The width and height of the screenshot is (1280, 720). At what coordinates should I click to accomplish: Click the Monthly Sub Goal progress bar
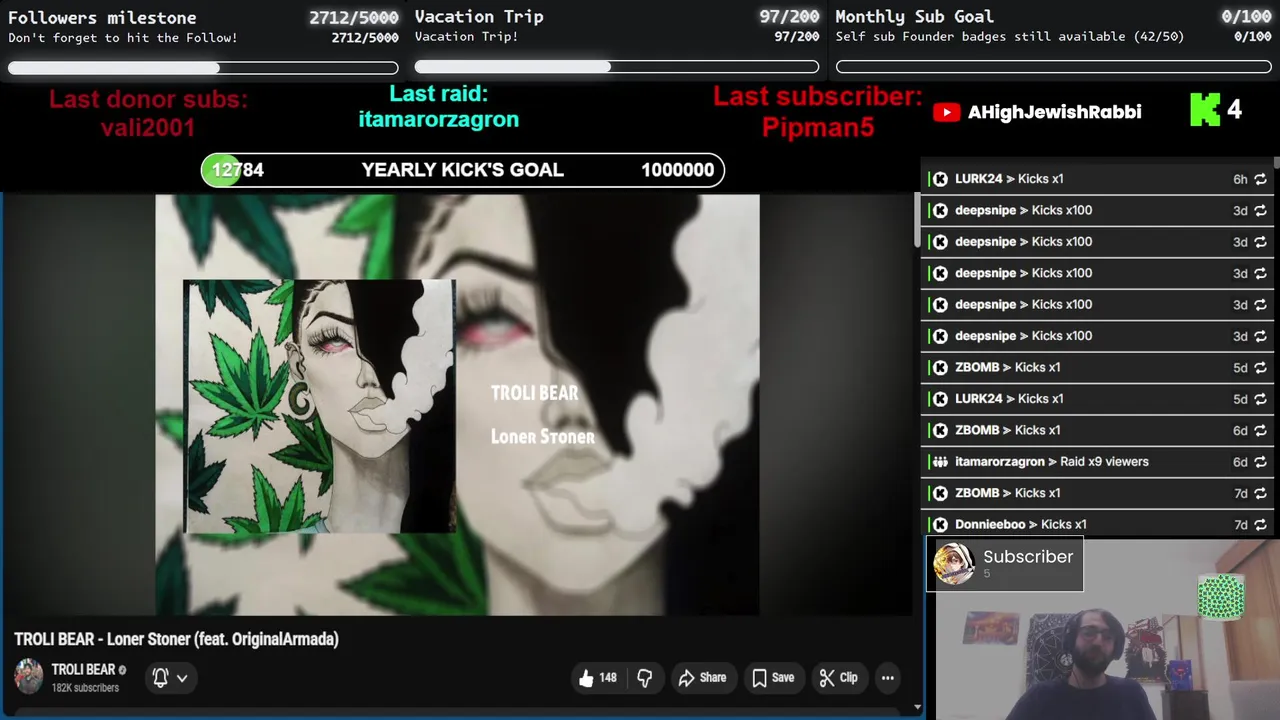coord(1054,67)
